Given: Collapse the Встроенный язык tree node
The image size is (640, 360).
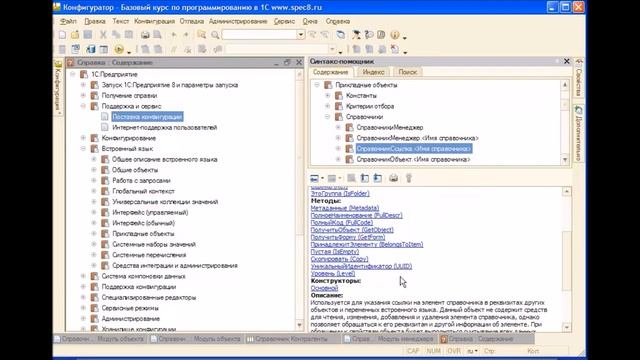Looking at the screenshot, I should tap(83, 149).
